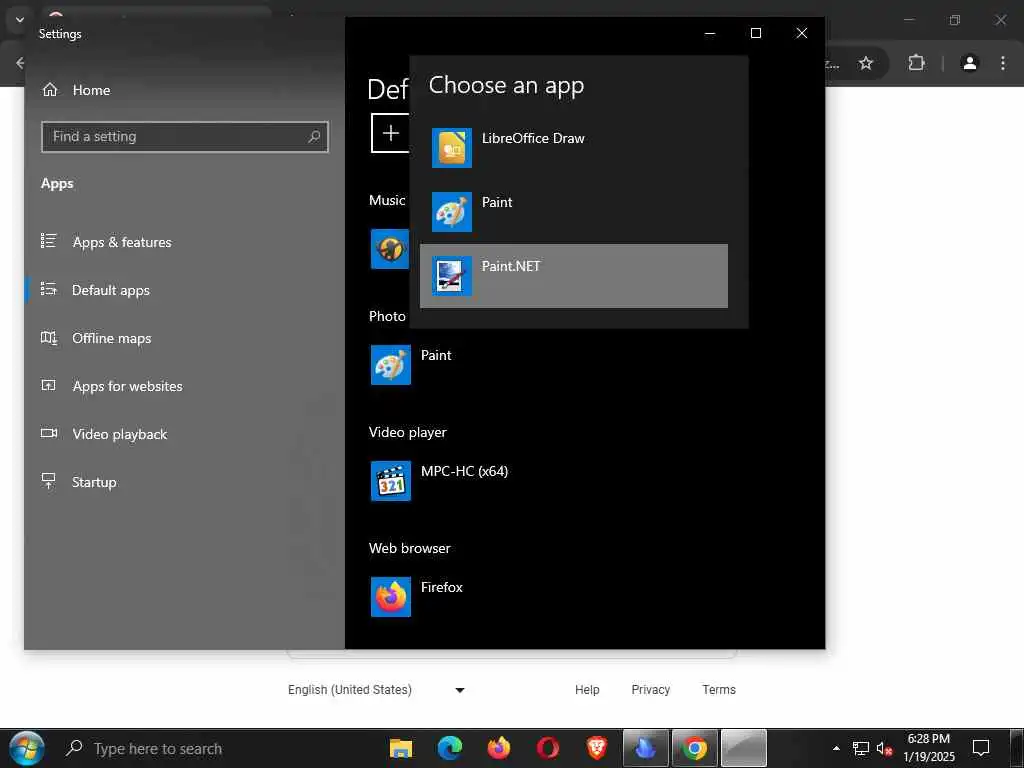1024x768 pixels.
Task: Launch Opera from the taskbar
Action: coord(547,748)
